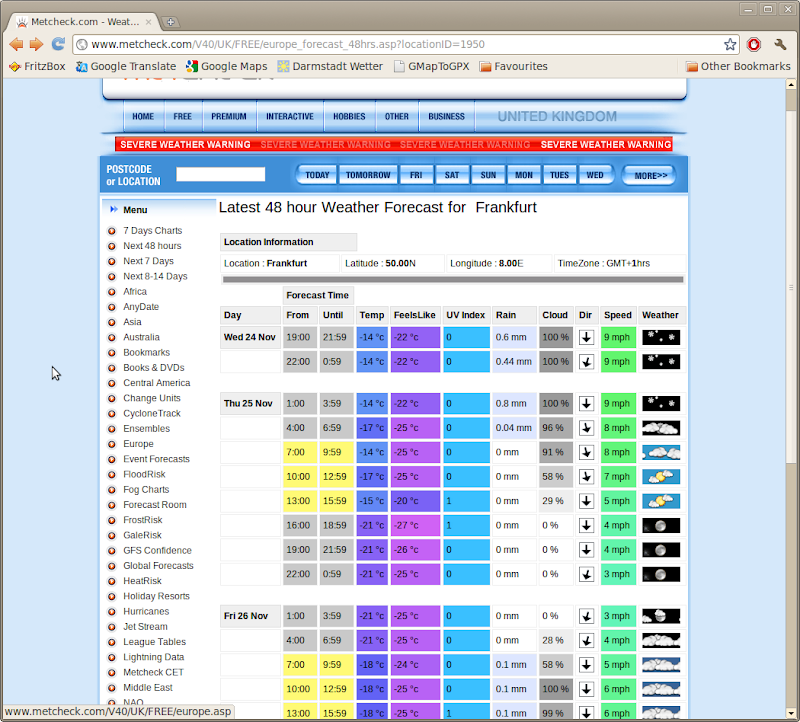The width and height of the screenshot is (800, 722).
Task: Open the Next 48 hours sidebar link
Action: 152,246
